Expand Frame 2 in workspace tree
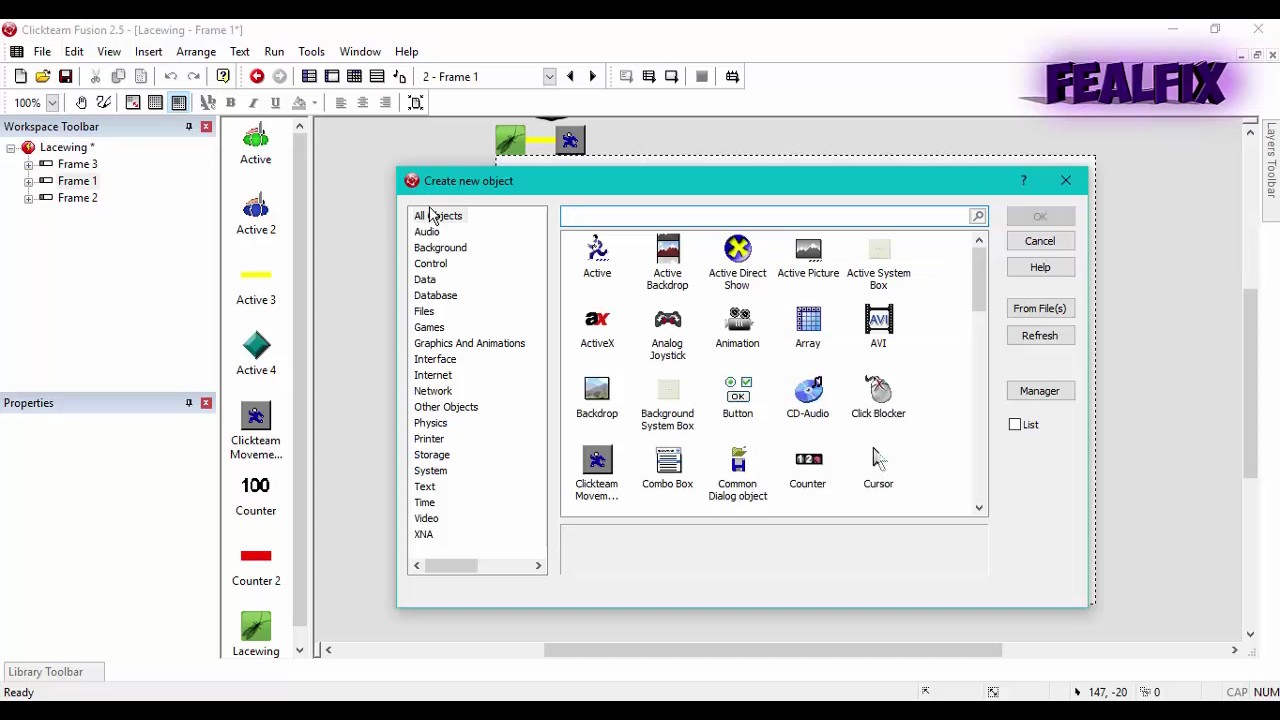Image resolution: width=1280 pixels, height=720 pixels. click(x=28, y=199)
